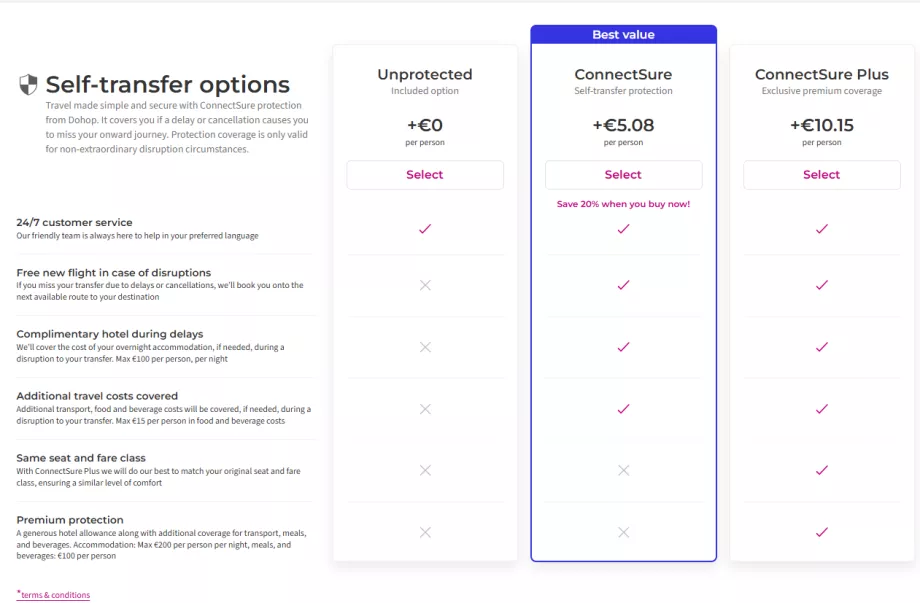Image resolution: width=920 pixels, height=603 pixels.
Task: Click the 24/7 customer service checkmark under ConnectSure
Action: tap(623, 228)
